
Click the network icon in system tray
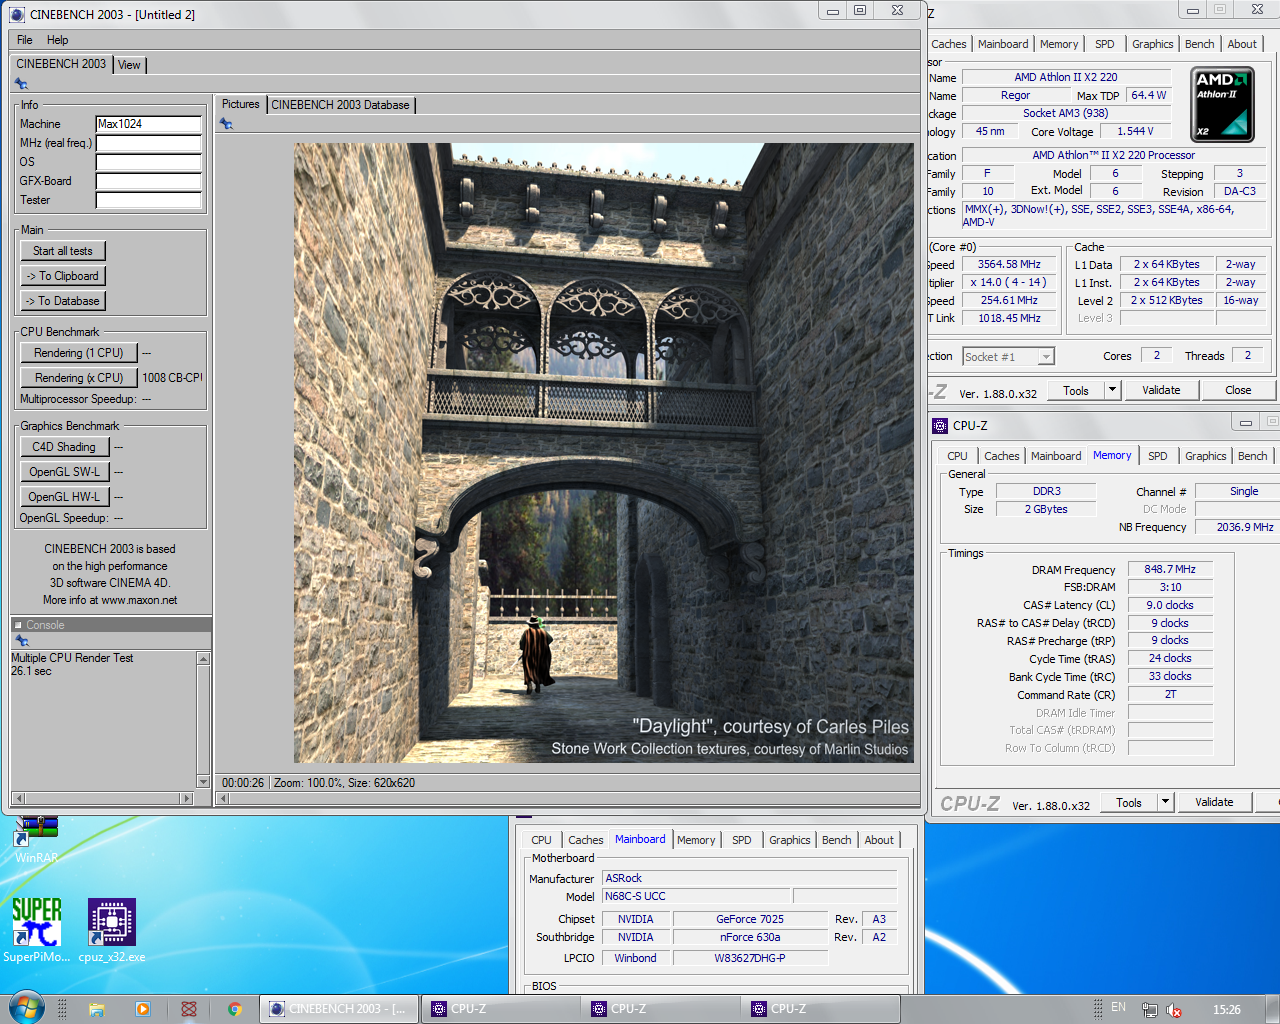(1150, 1010)
